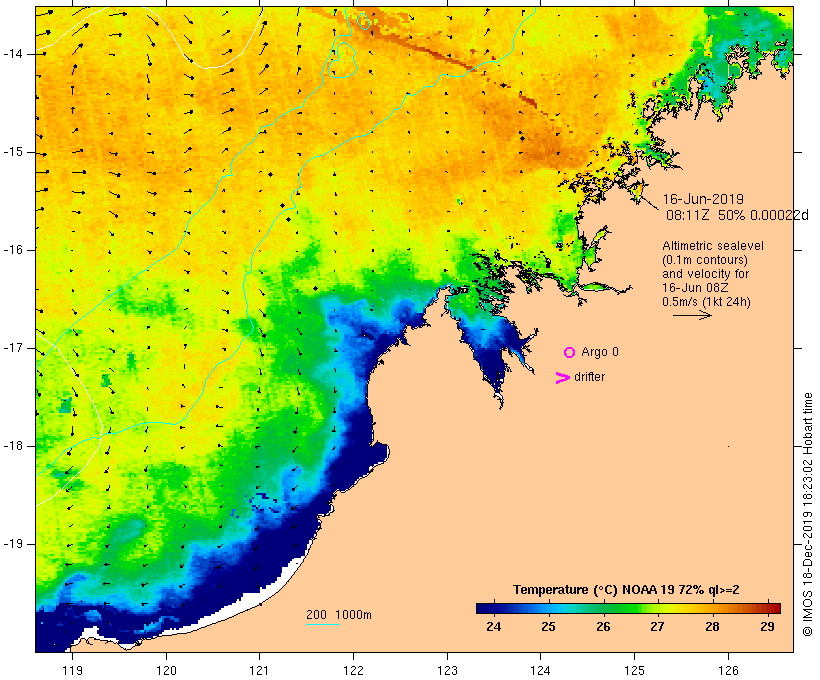
Task: Click the '200 1000m' depth legend label
Action: pos(339,615)
